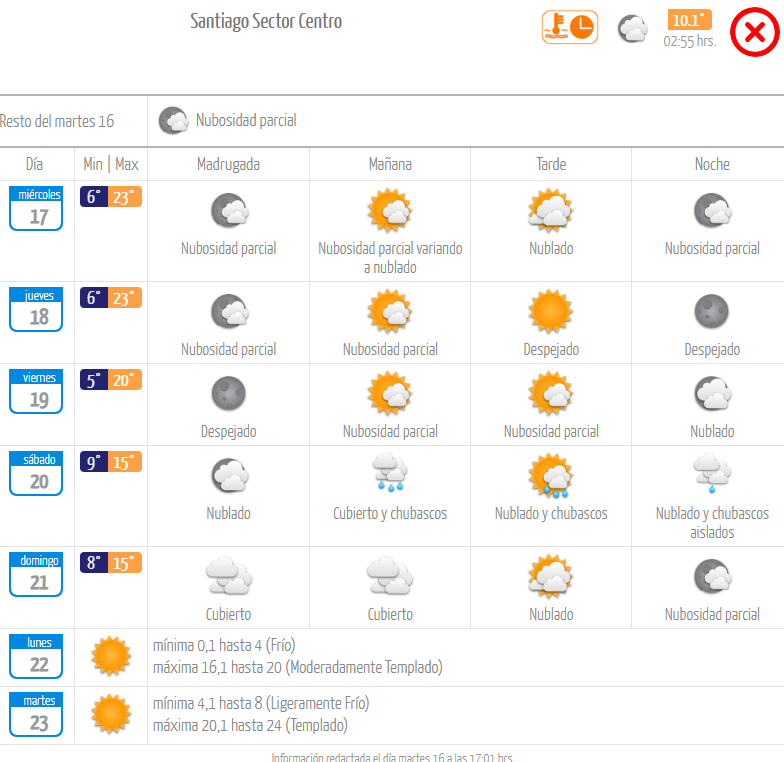This screenshot has width=784, height=762.
Task: Select the miércoles 17 calendar badge
Action: pyautogui.click(x=36, y=208)
